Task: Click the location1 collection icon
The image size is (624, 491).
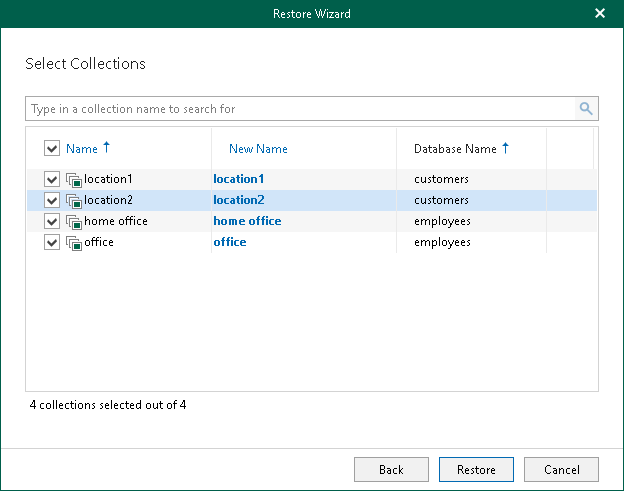Action: pyautogui.click(x=74, y=180)
